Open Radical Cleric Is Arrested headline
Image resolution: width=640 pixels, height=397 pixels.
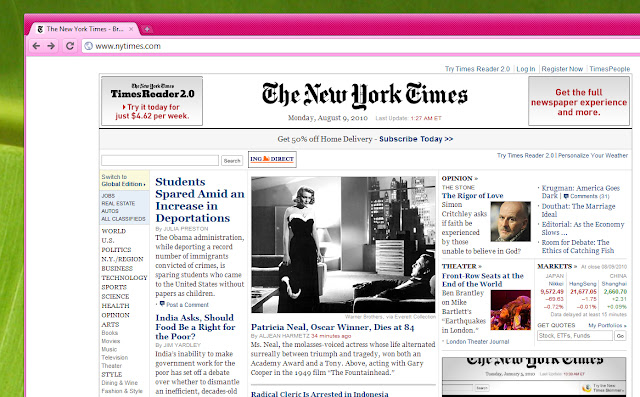320,394
